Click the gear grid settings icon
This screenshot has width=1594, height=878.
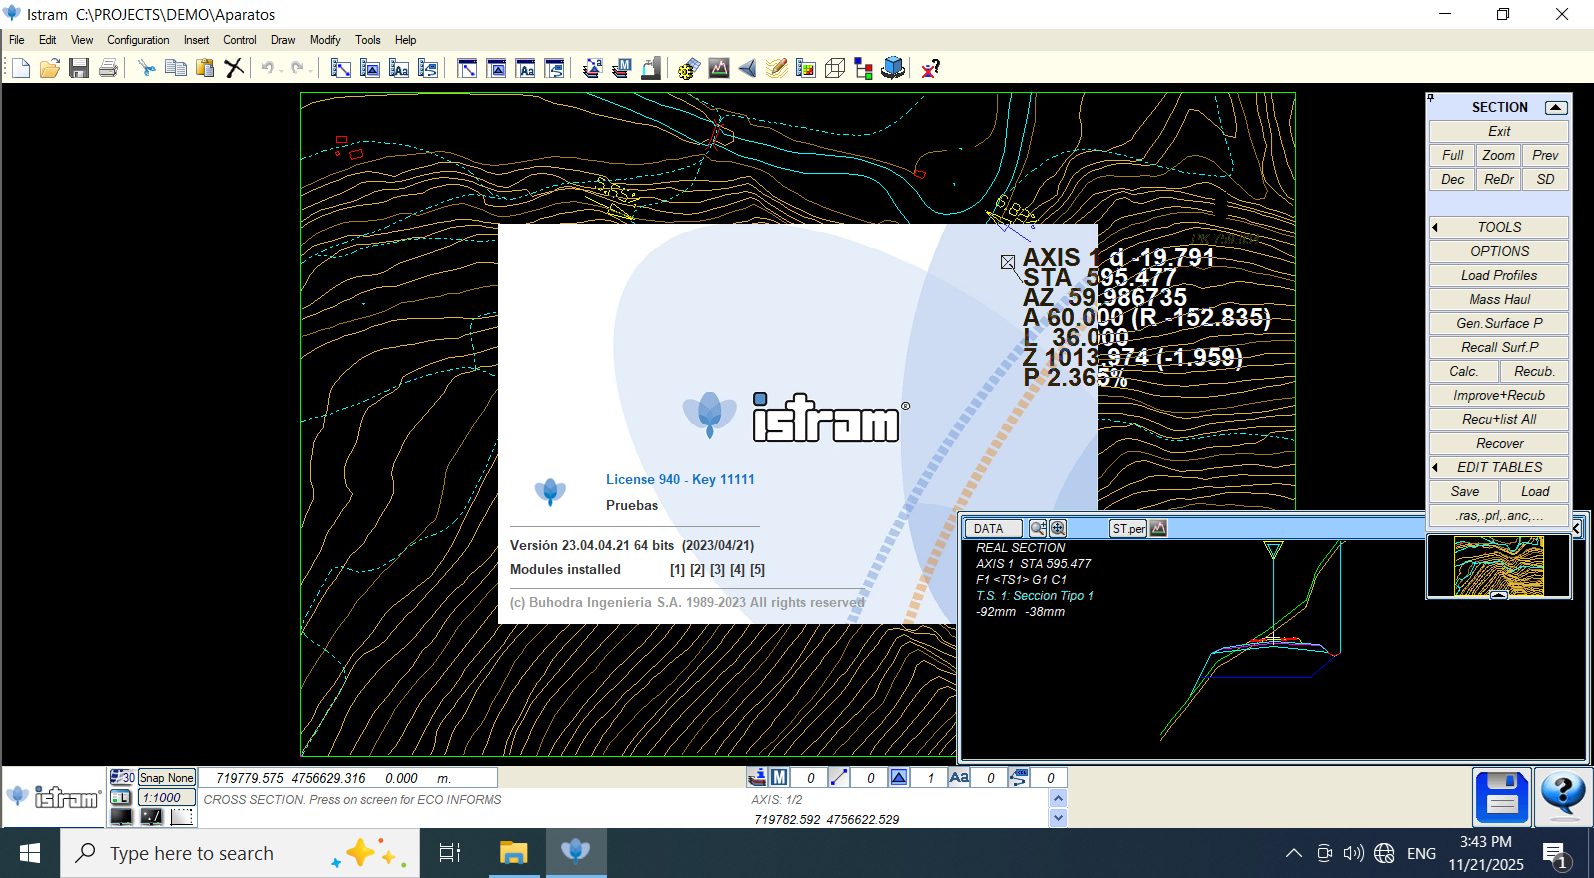(x=689, y=68)
